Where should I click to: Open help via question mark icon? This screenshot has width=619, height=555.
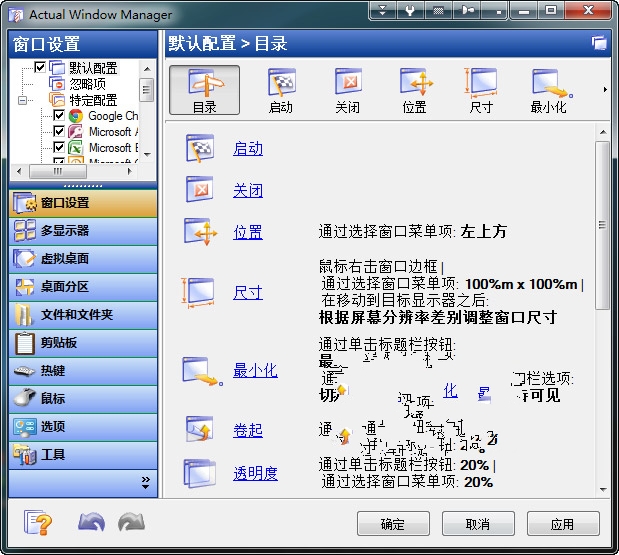38,523
